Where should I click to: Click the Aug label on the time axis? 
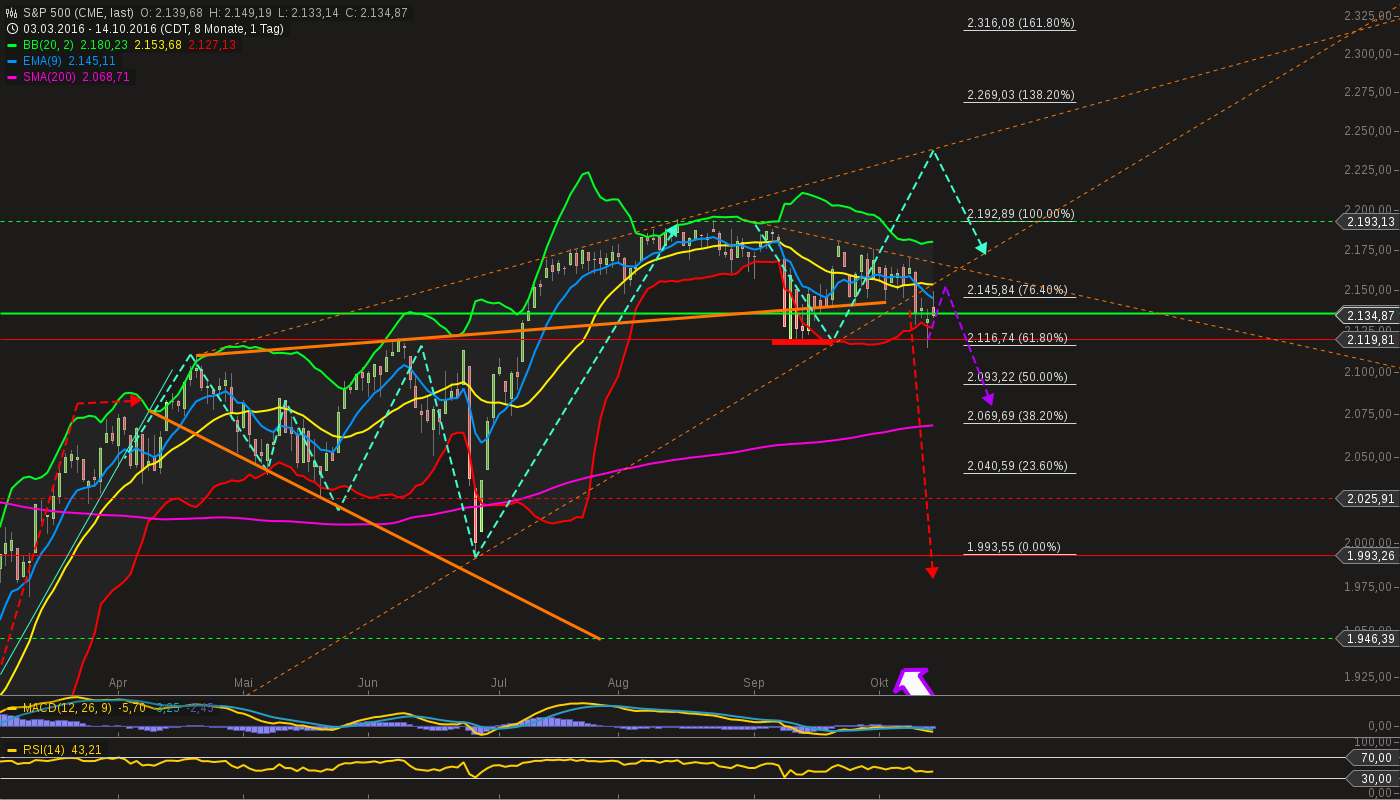point(618,683)
